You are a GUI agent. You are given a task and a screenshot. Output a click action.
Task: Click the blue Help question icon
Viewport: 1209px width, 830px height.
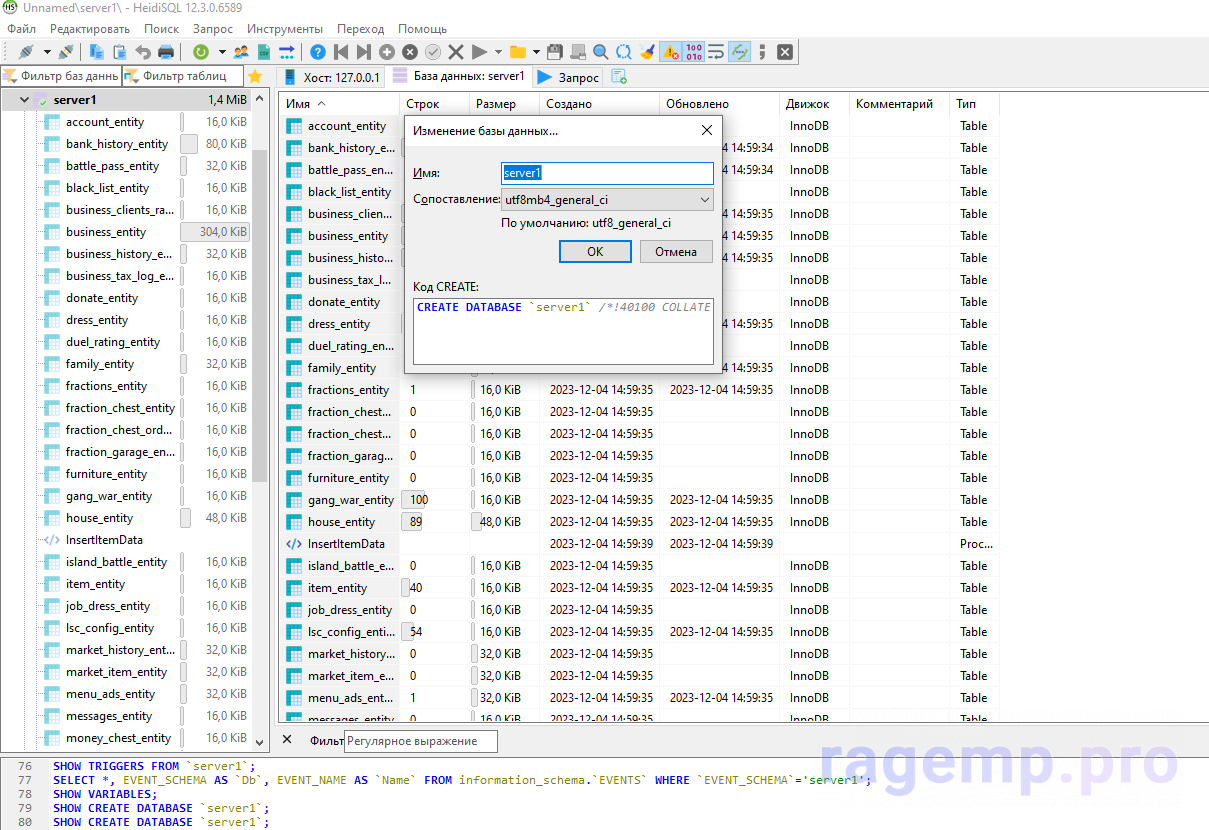318,52
